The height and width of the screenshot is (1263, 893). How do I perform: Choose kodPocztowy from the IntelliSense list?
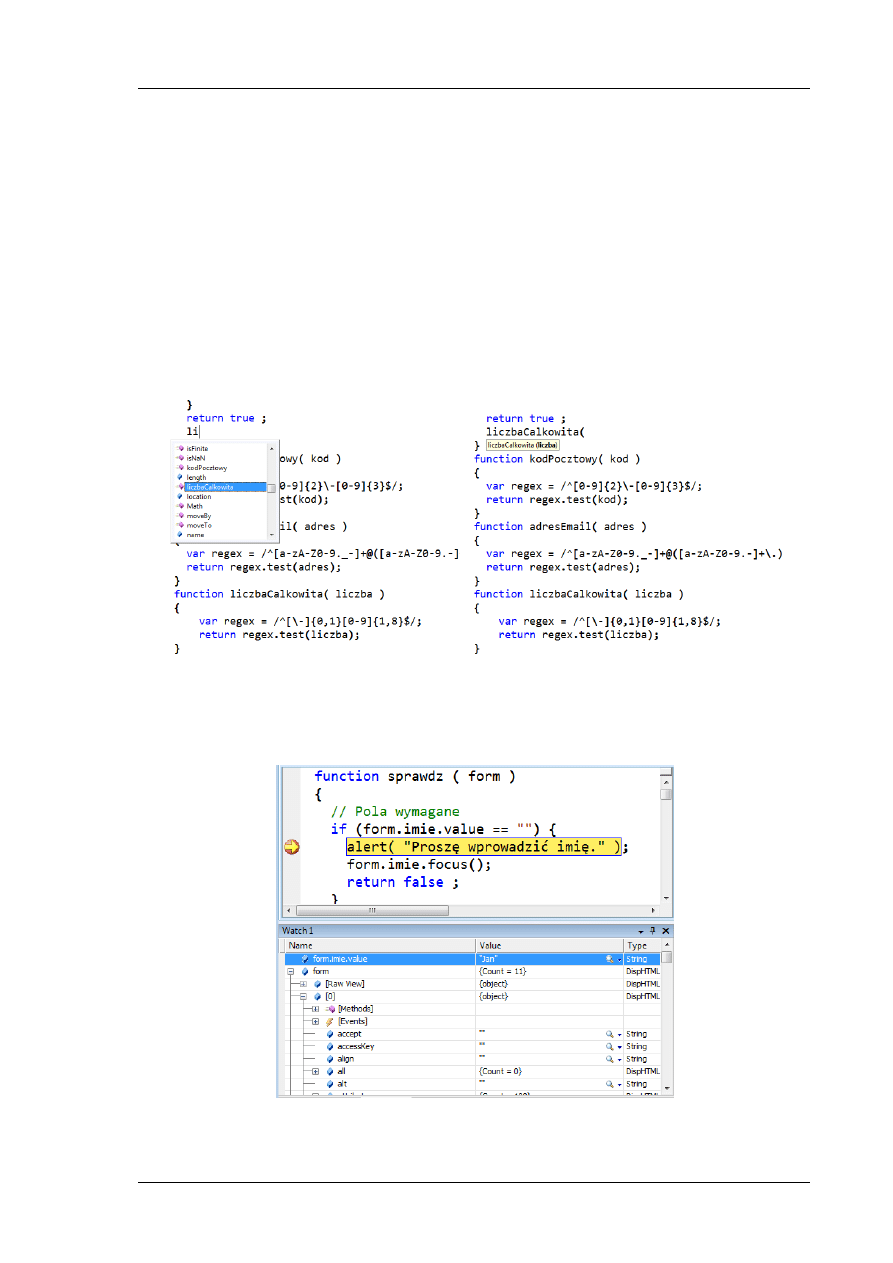click(x=207, y=468)
